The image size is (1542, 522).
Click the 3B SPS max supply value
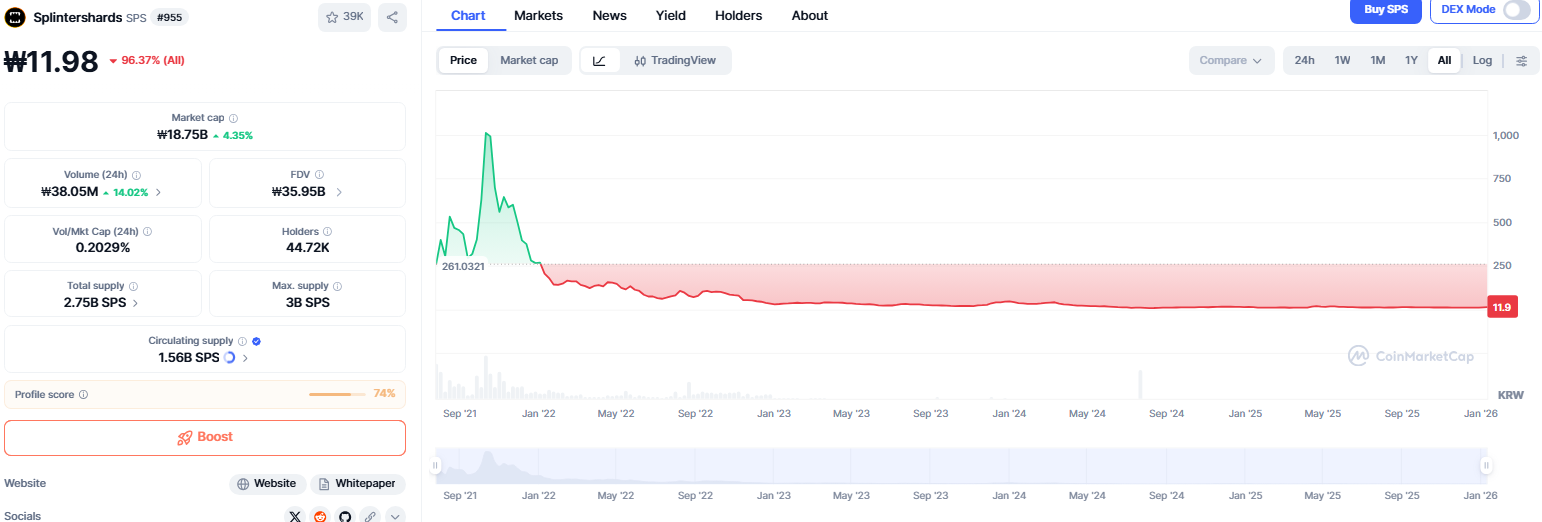[307, 302]
